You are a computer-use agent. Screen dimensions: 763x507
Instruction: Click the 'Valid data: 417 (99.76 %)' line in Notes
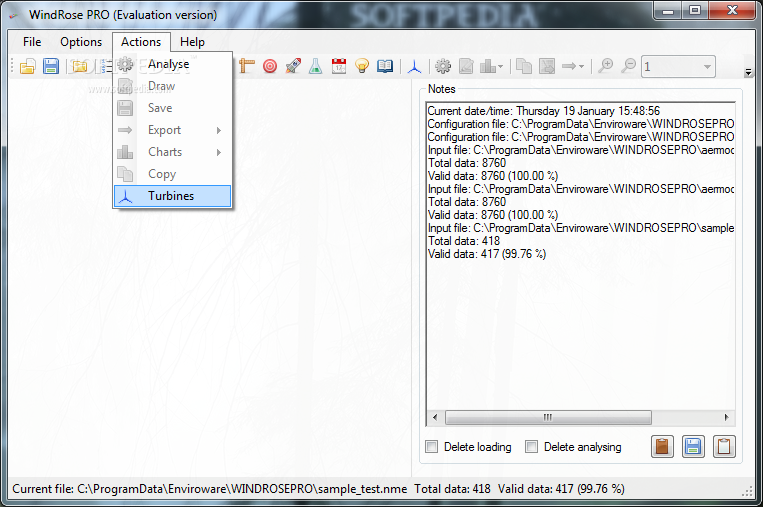tap(487, 254)
